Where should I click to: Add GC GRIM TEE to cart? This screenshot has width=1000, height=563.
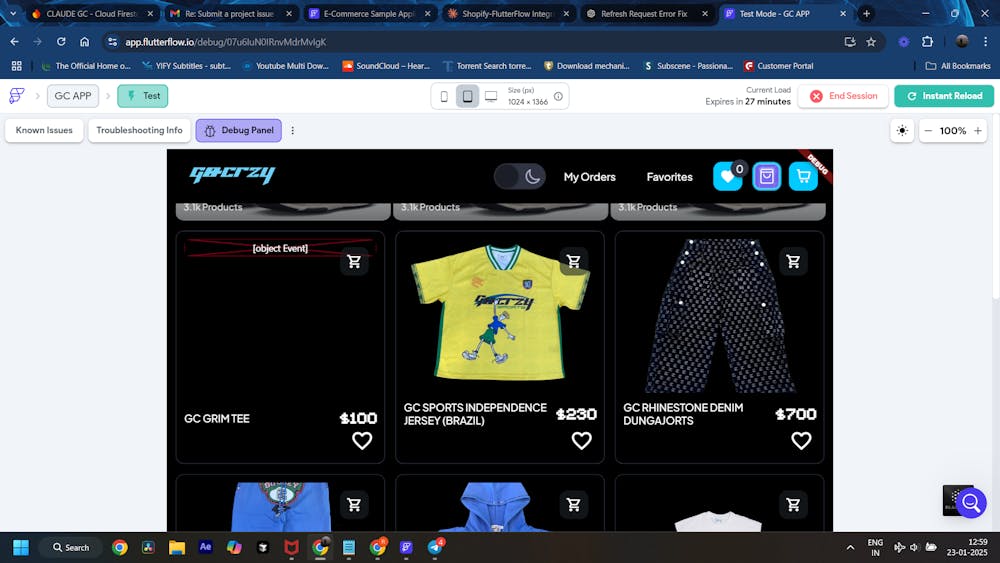pos(354,261)
